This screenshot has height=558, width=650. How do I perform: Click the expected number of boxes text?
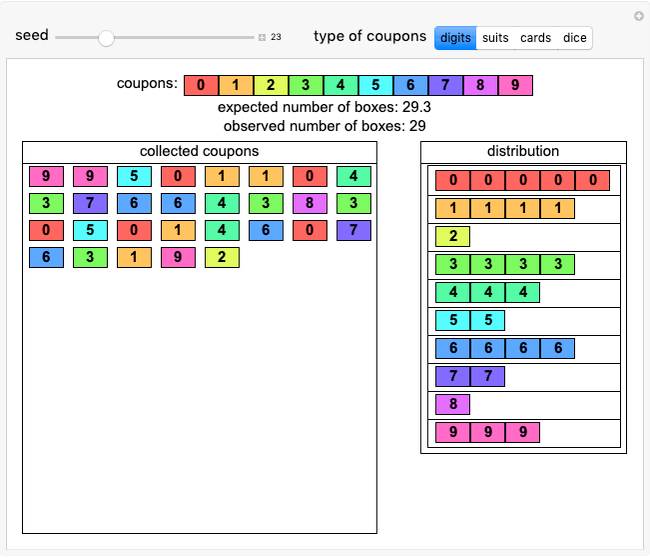pyautogui.click(x=324, y=107)
